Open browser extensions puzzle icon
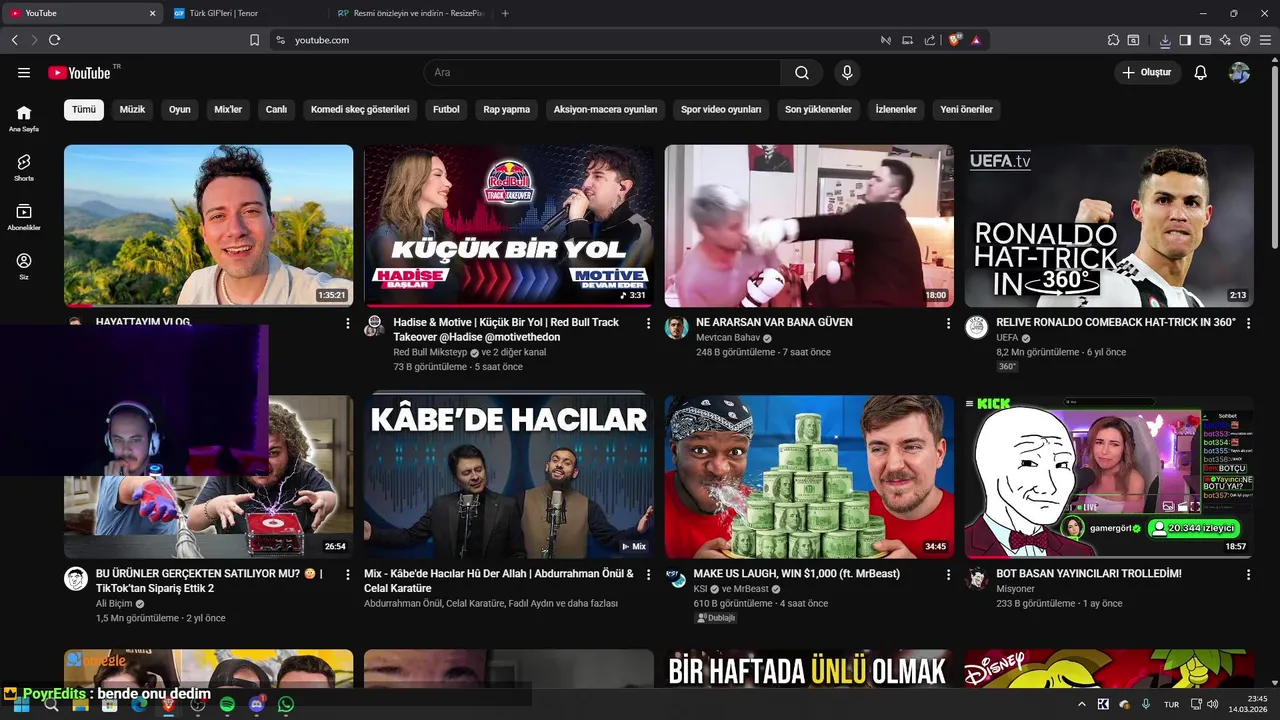This screenshot has height=720, width=1280. [x=1113, y=40]
